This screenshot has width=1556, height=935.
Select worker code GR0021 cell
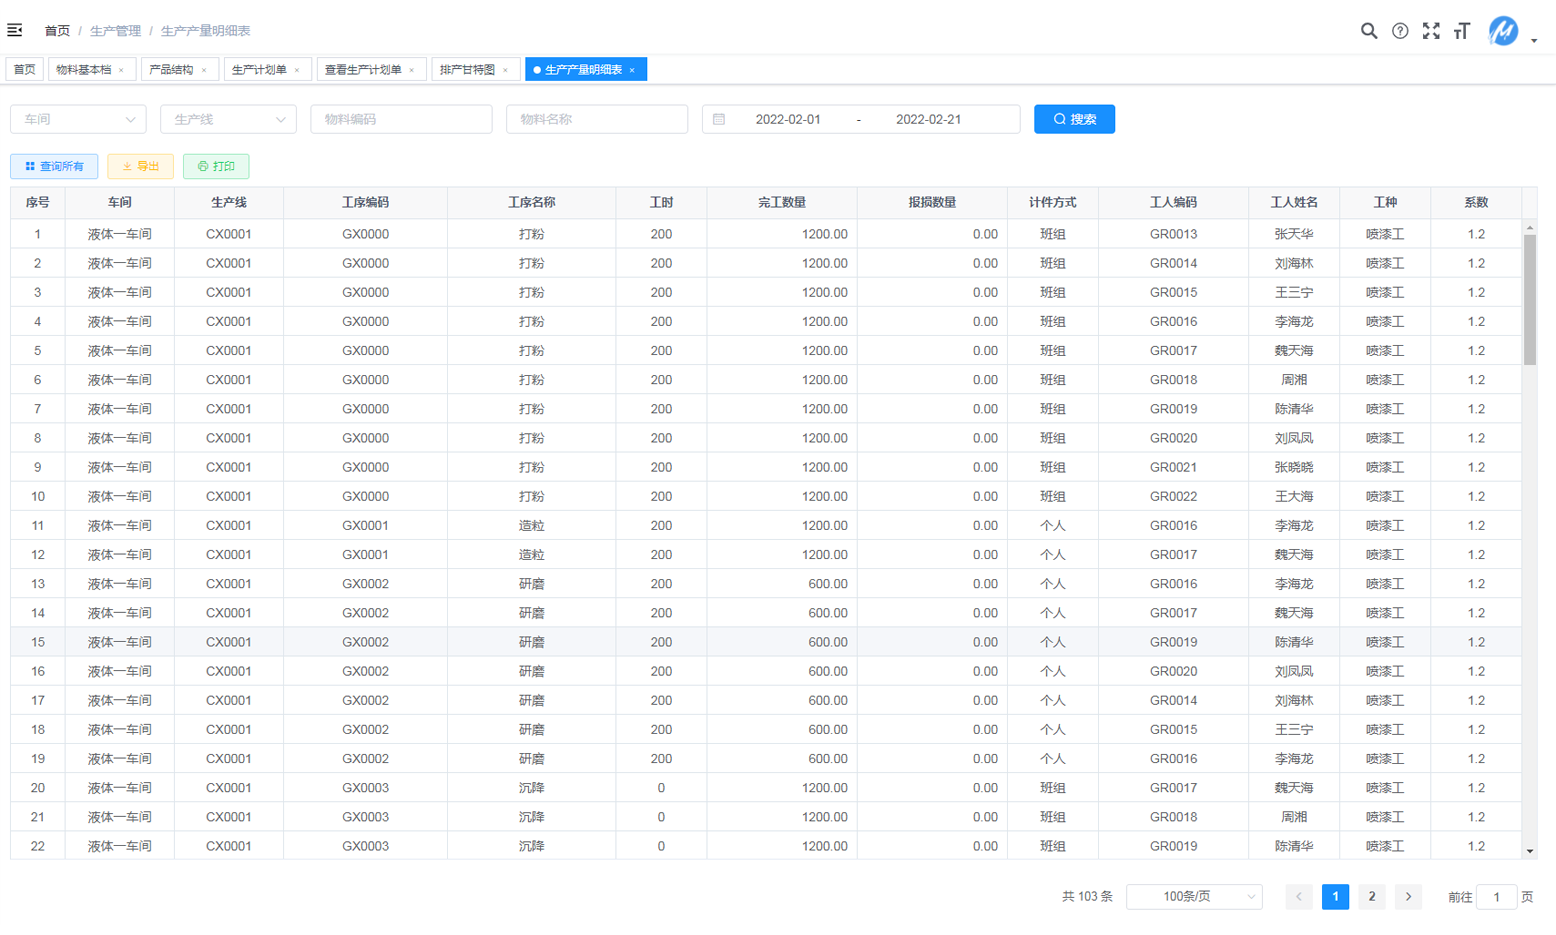coord(1173,467)
